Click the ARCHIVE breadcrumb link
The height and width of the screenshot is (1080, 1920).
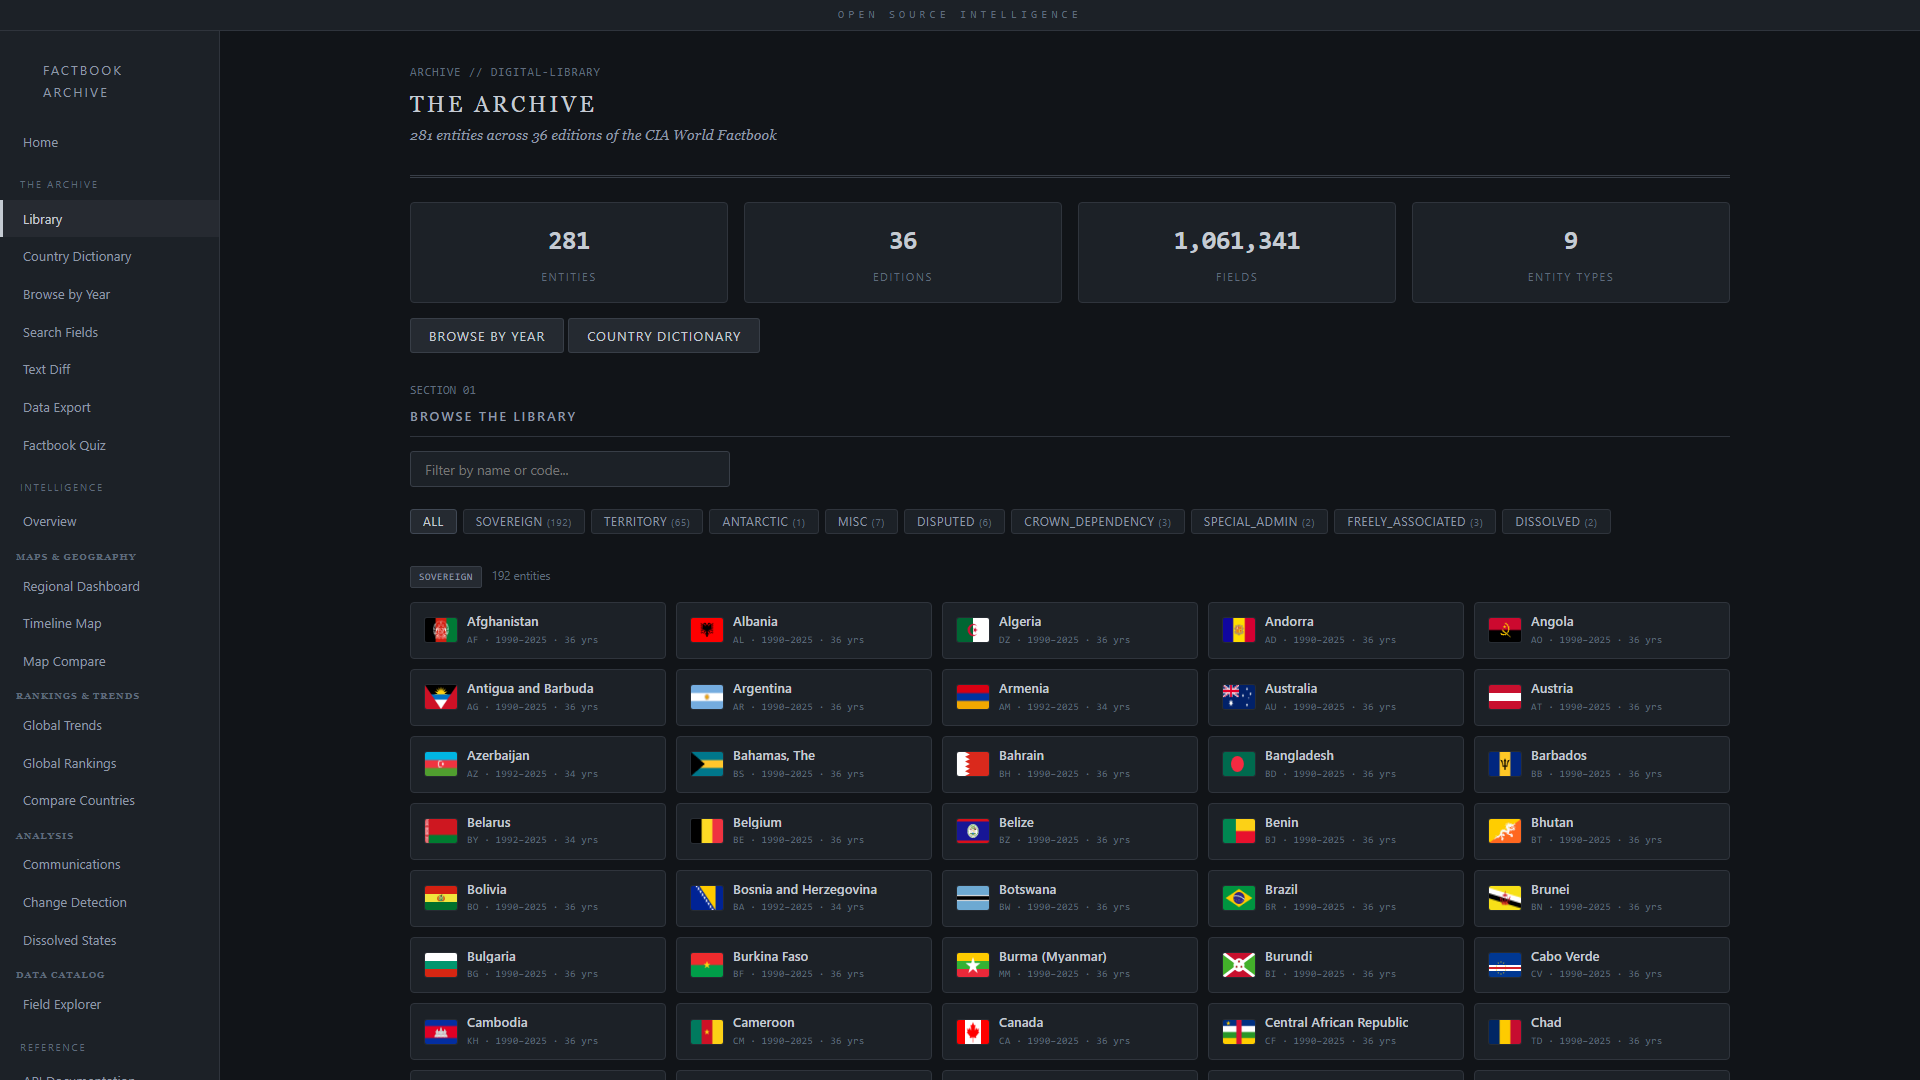click(x=435, y=72)
